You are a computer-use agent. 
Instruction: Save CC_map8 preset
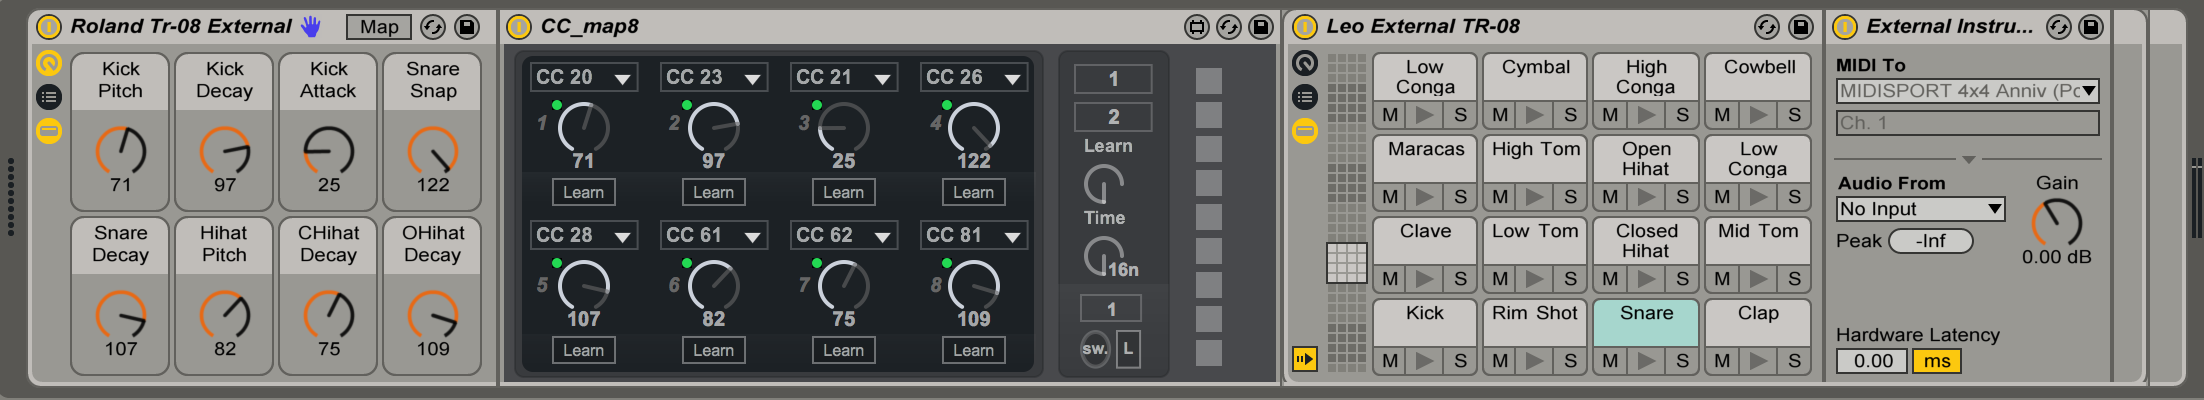click(x=1262, y=27)
